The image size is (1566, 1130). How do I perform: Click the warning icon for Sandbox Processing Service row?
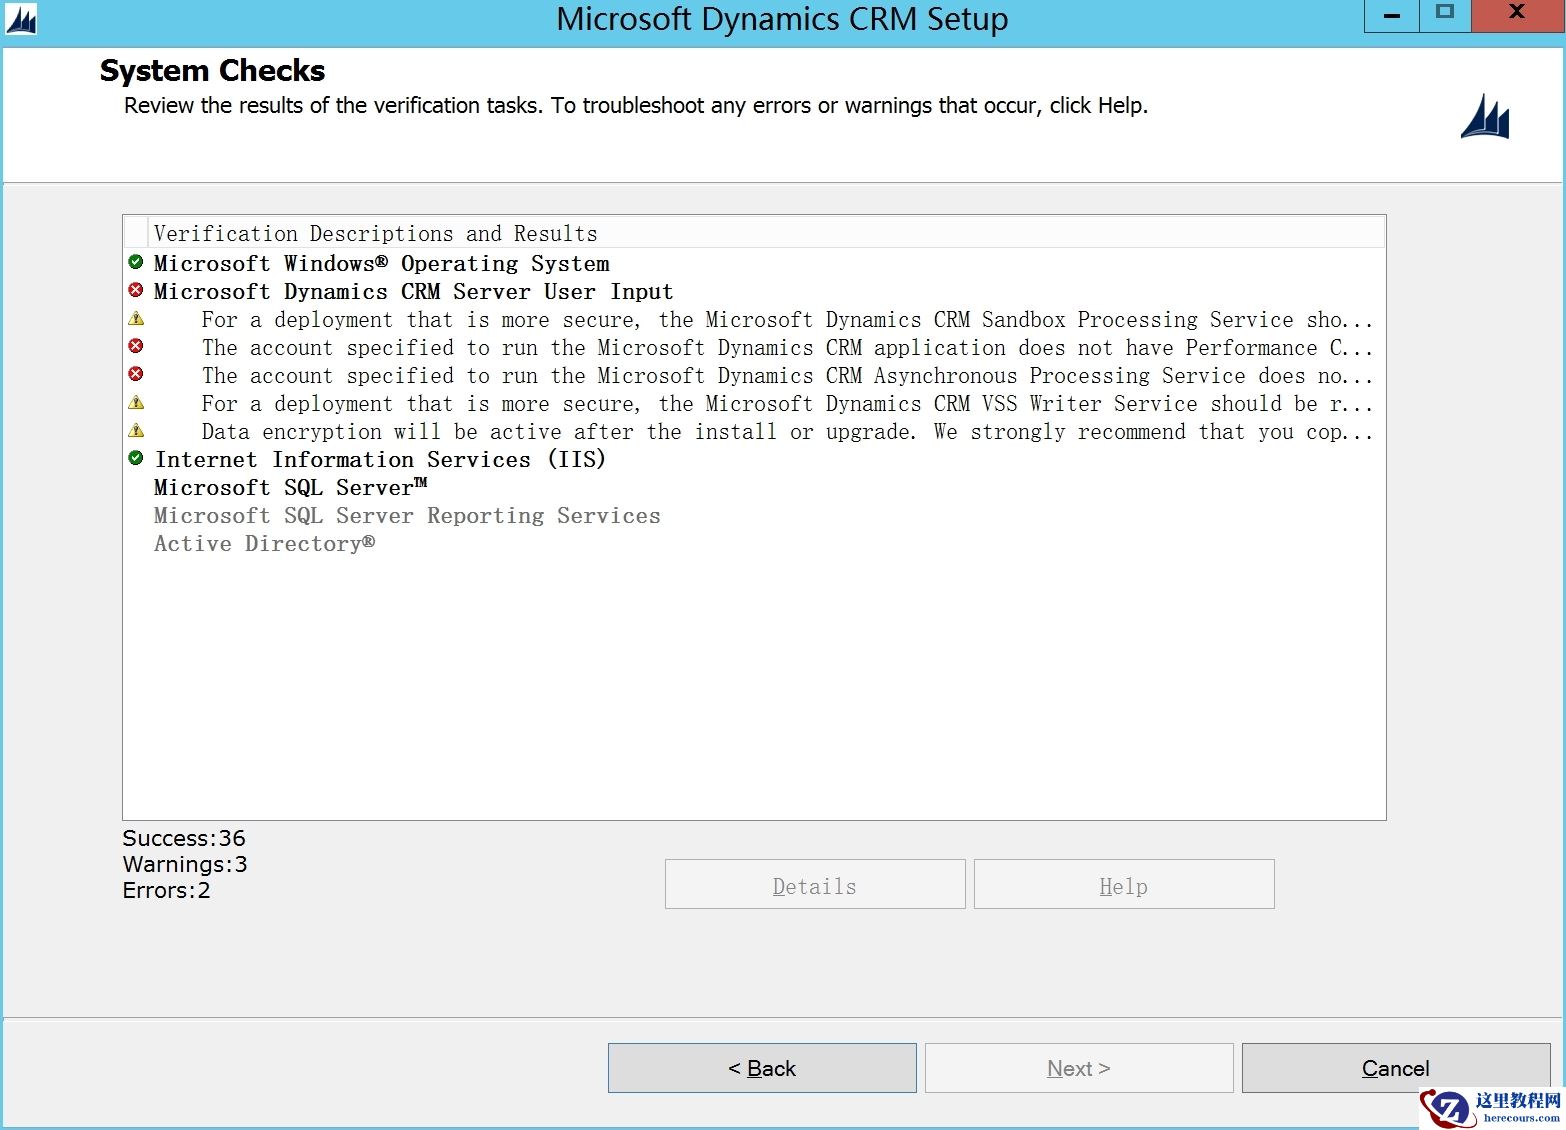[136, 319]
